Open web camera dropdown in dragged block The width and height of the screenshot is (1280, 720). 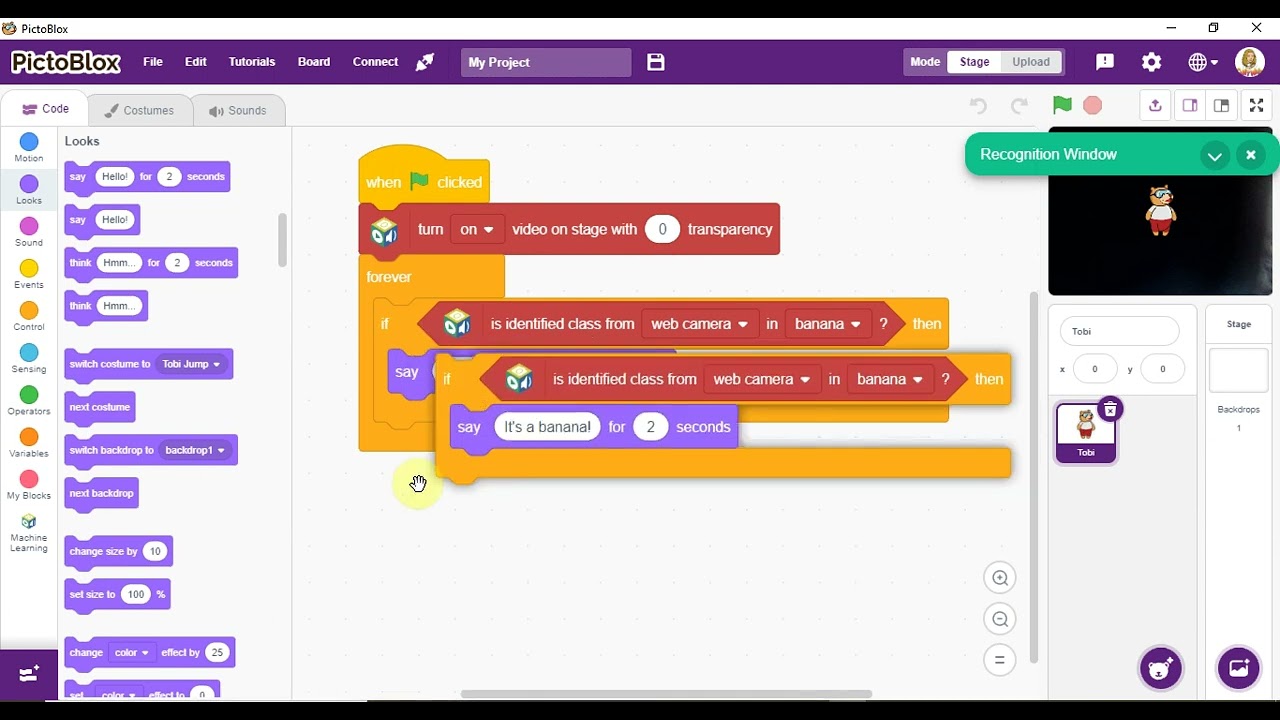761,379
